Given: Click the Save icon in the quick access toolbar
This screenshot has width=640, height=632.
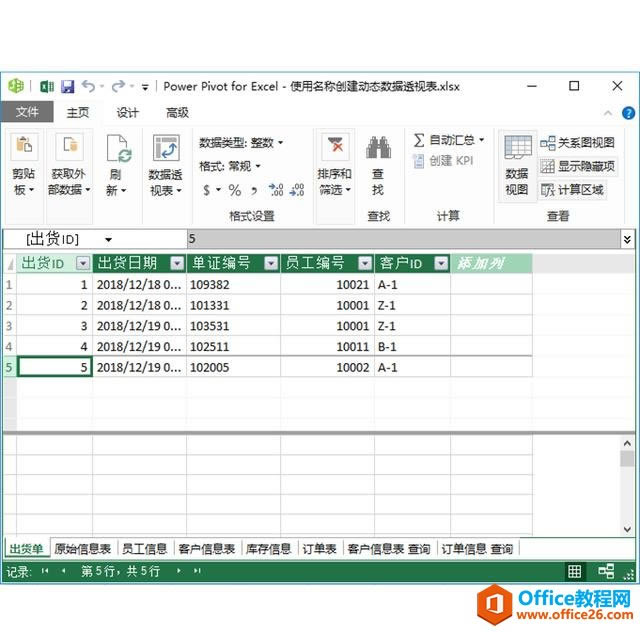Looking at the screenshot, I should coord(67,87).
